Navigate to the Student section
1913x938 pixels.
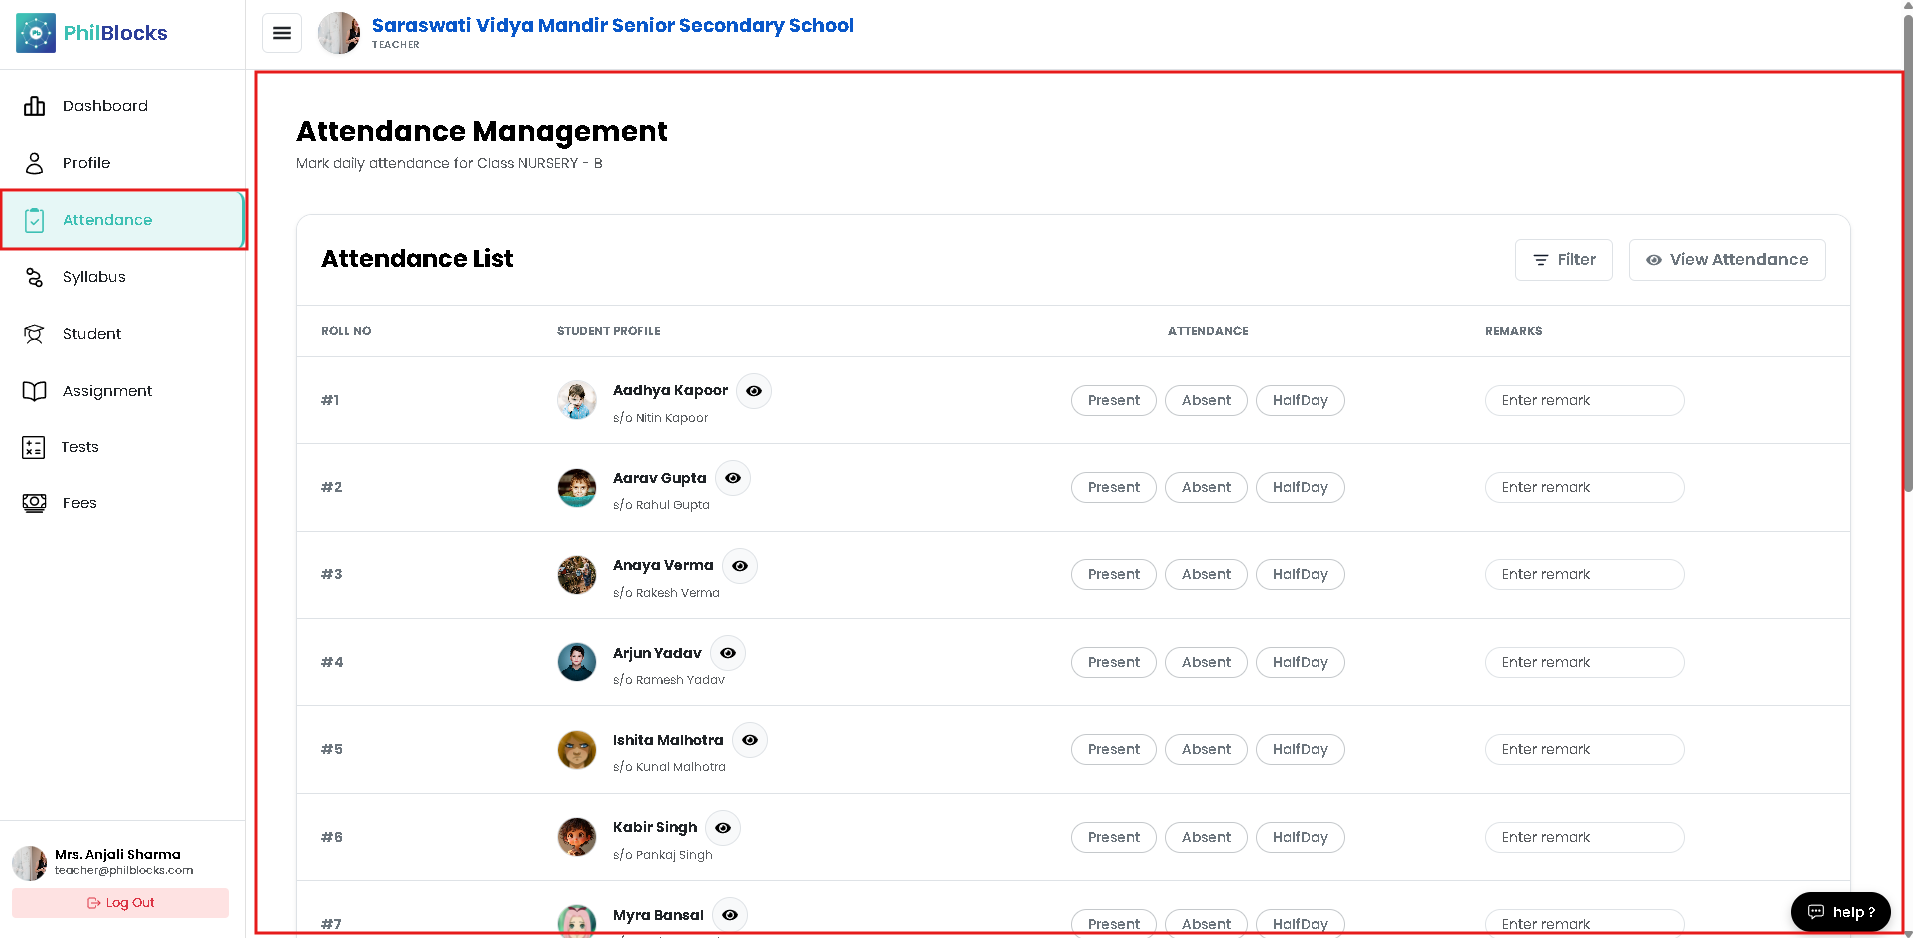[122, 334]
